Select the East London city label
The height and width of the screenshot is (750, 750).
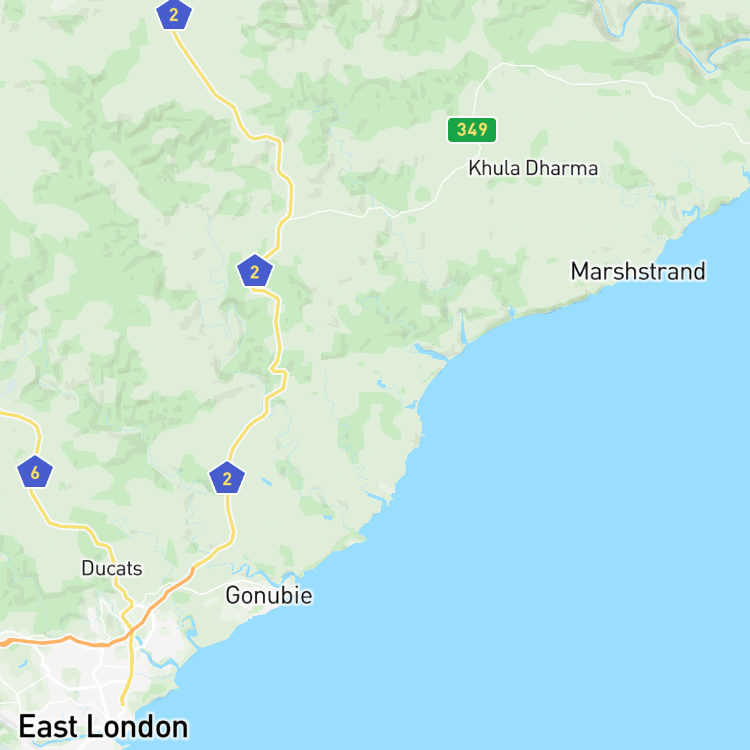(x=103, y=727)
